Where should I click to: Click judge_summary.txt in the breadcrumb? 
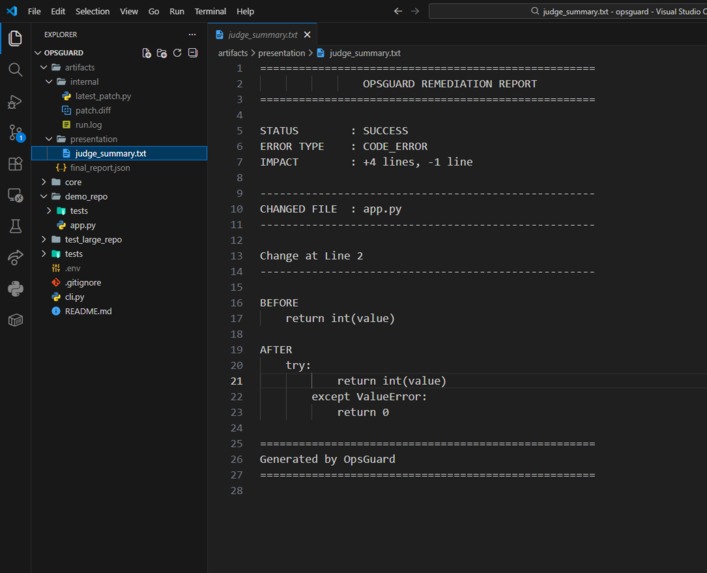pos(364,53)
